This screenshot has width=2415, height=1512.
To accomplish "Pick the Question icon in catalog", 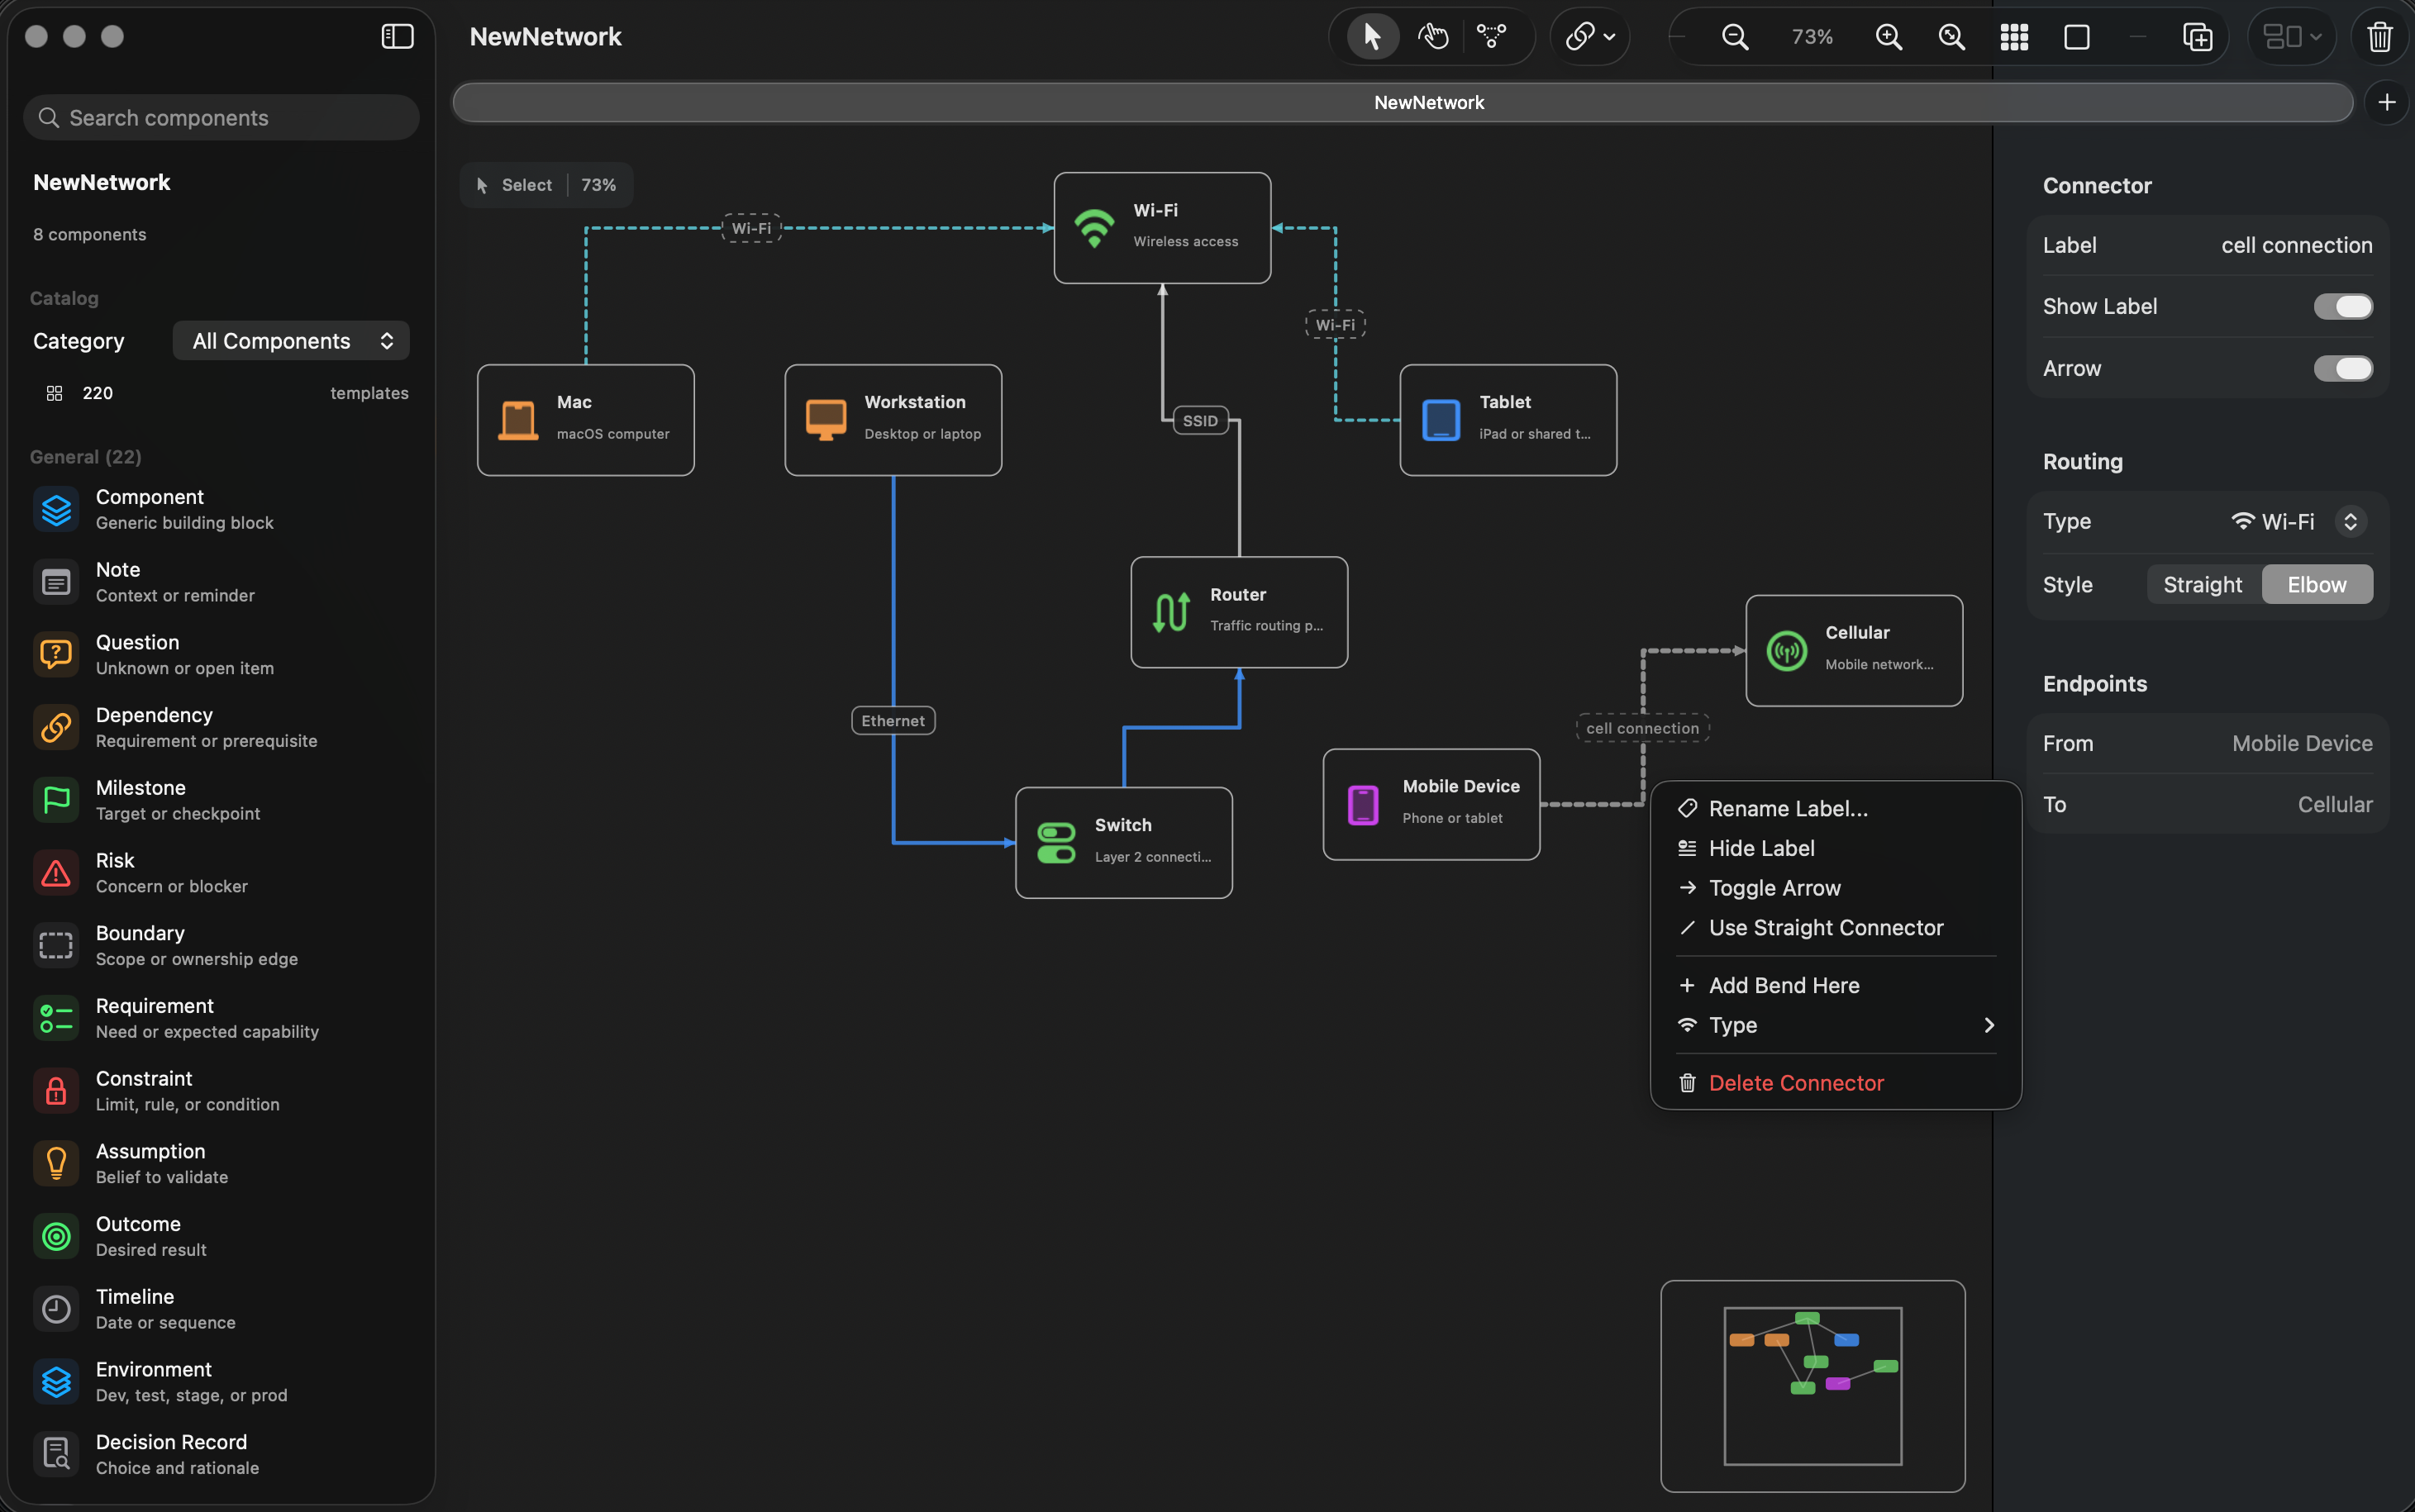I will 56,655.
